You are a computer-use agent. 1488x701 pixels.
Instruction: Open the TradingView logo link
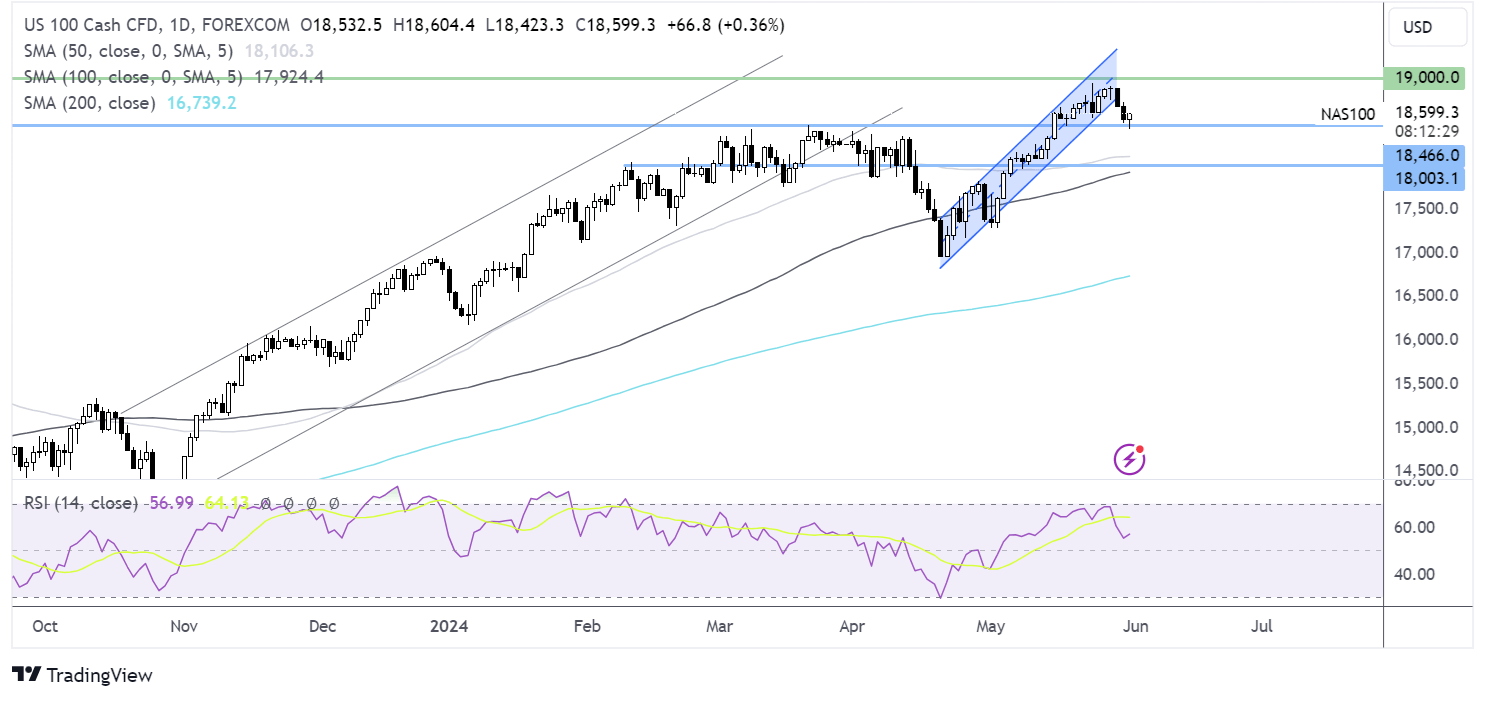click(82, 675)
